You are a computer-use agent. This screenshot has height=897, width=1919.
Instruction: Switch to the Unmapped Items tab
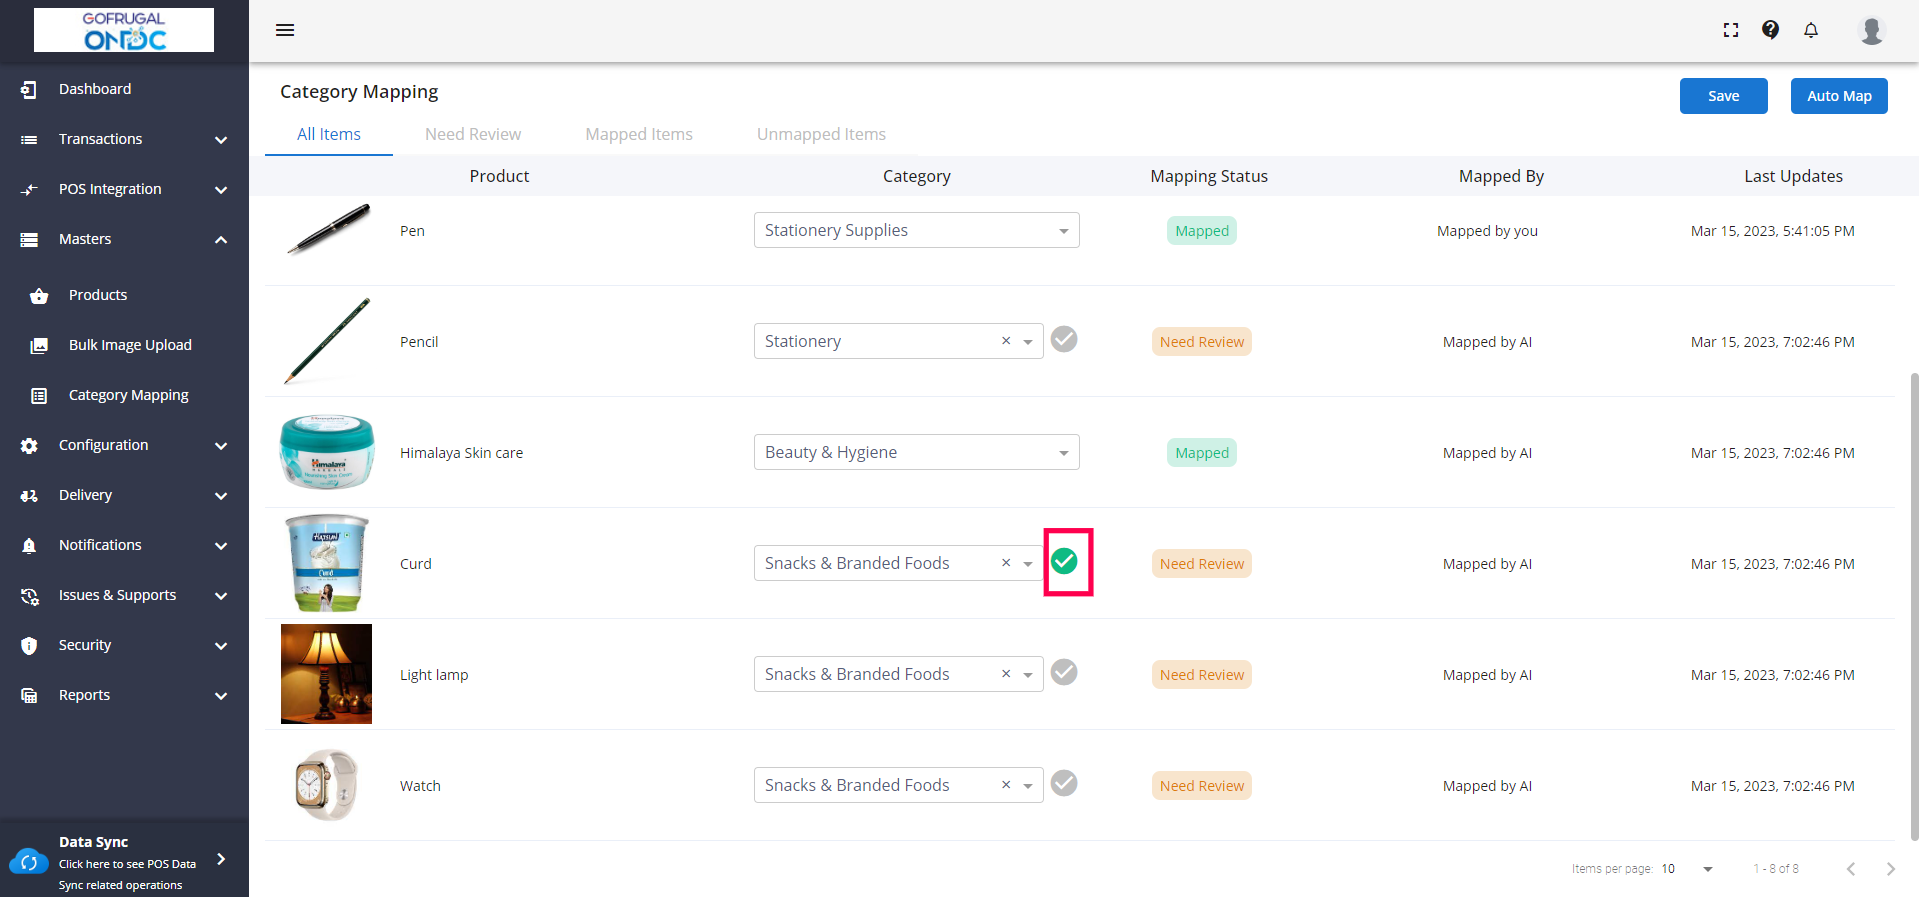pyautogui.click(x=821, y=134)
